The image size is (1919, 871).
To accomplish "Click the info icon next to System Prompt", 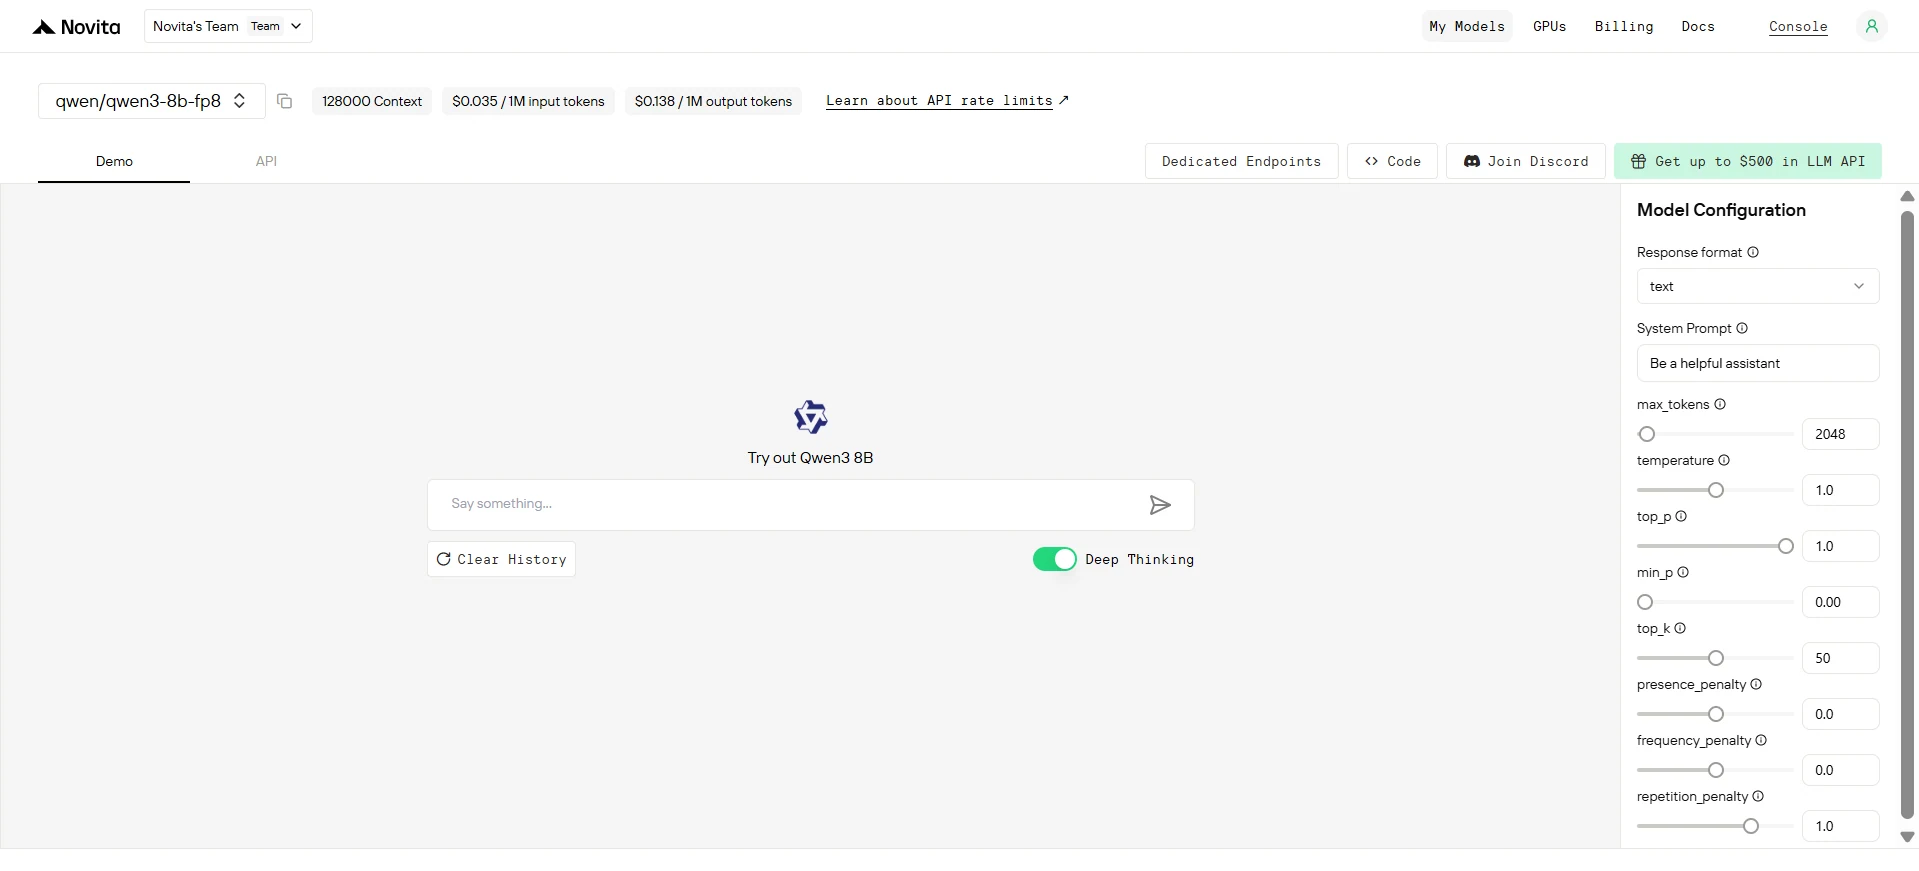I will (1742, 328).
